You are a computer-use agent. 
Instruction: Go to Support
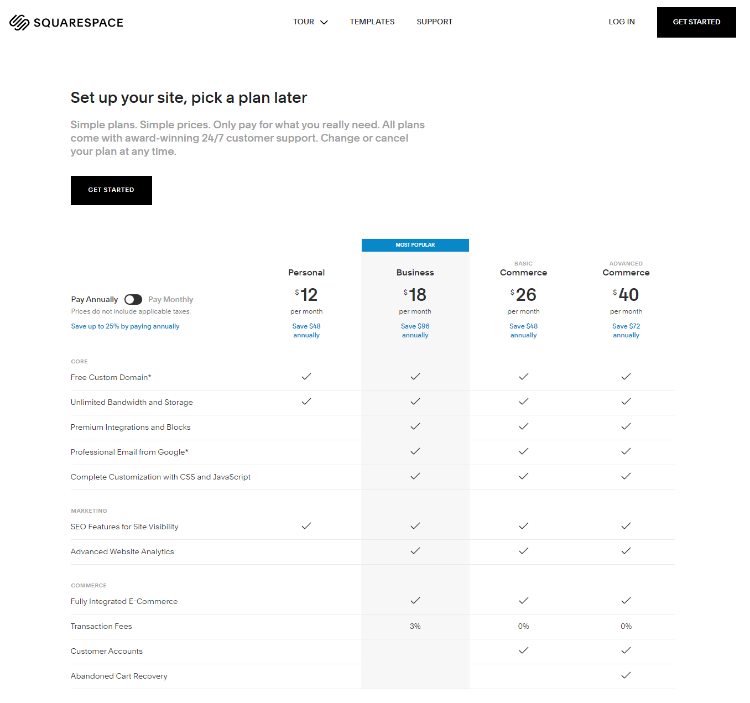point(434,22)
